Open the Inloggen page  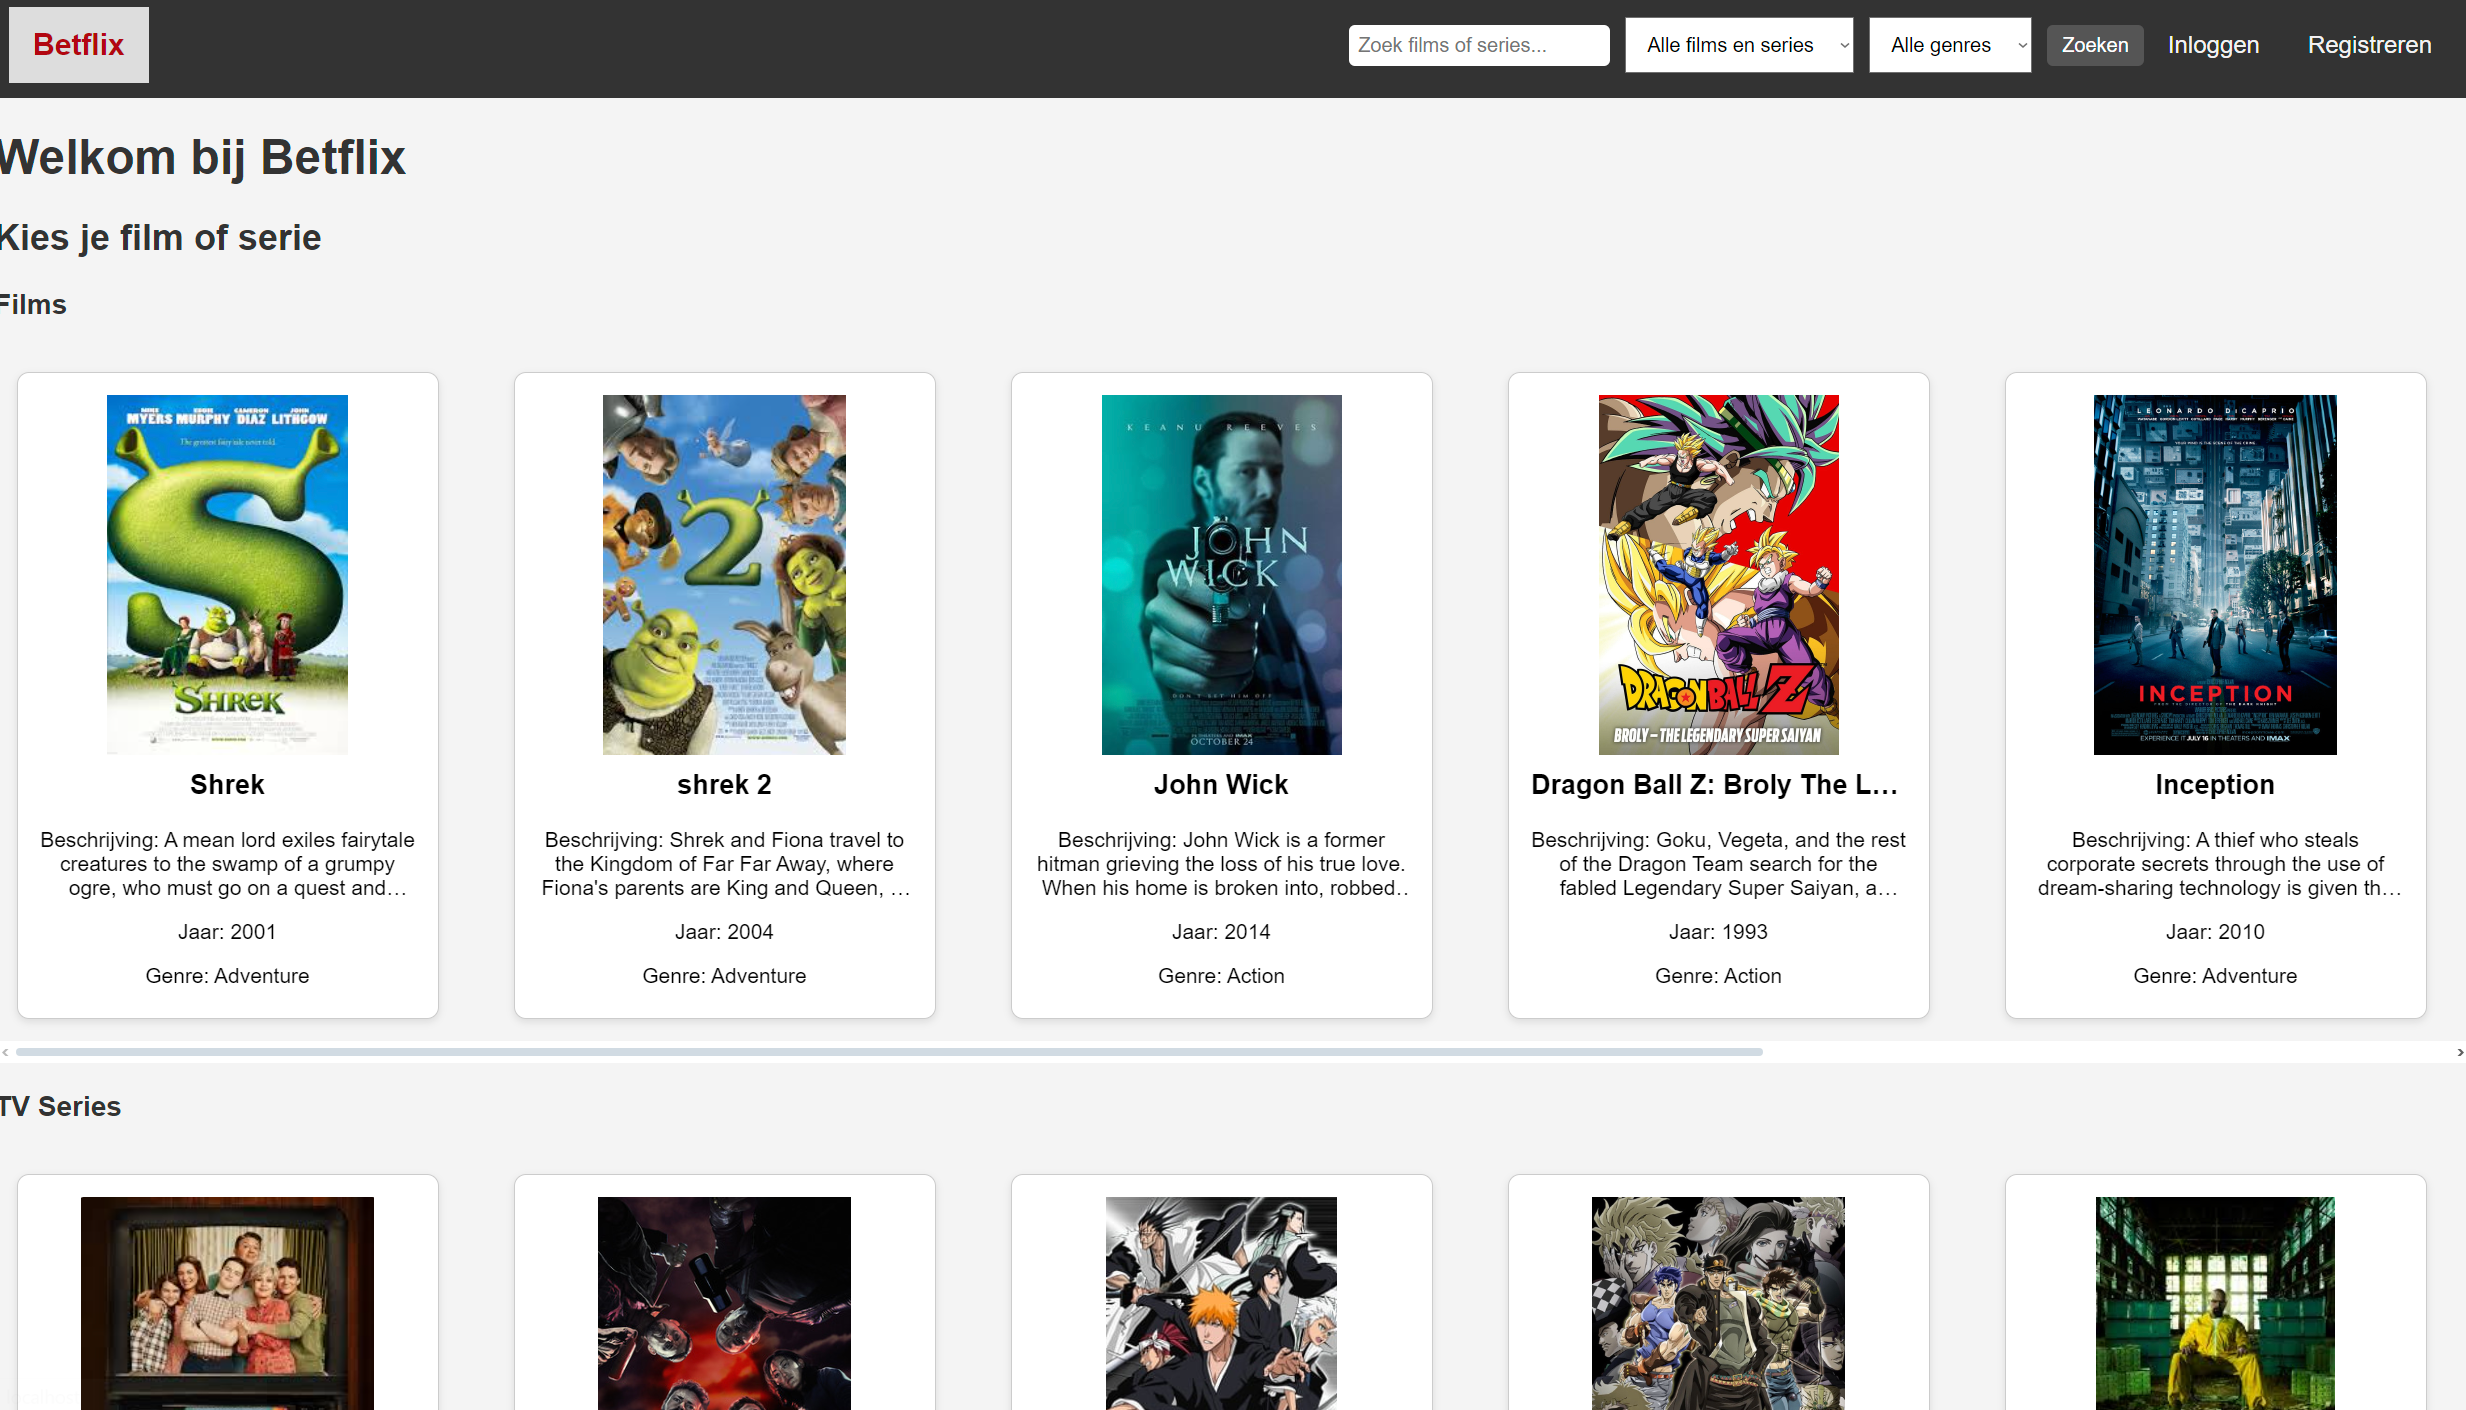click(x=2213, y=45)
